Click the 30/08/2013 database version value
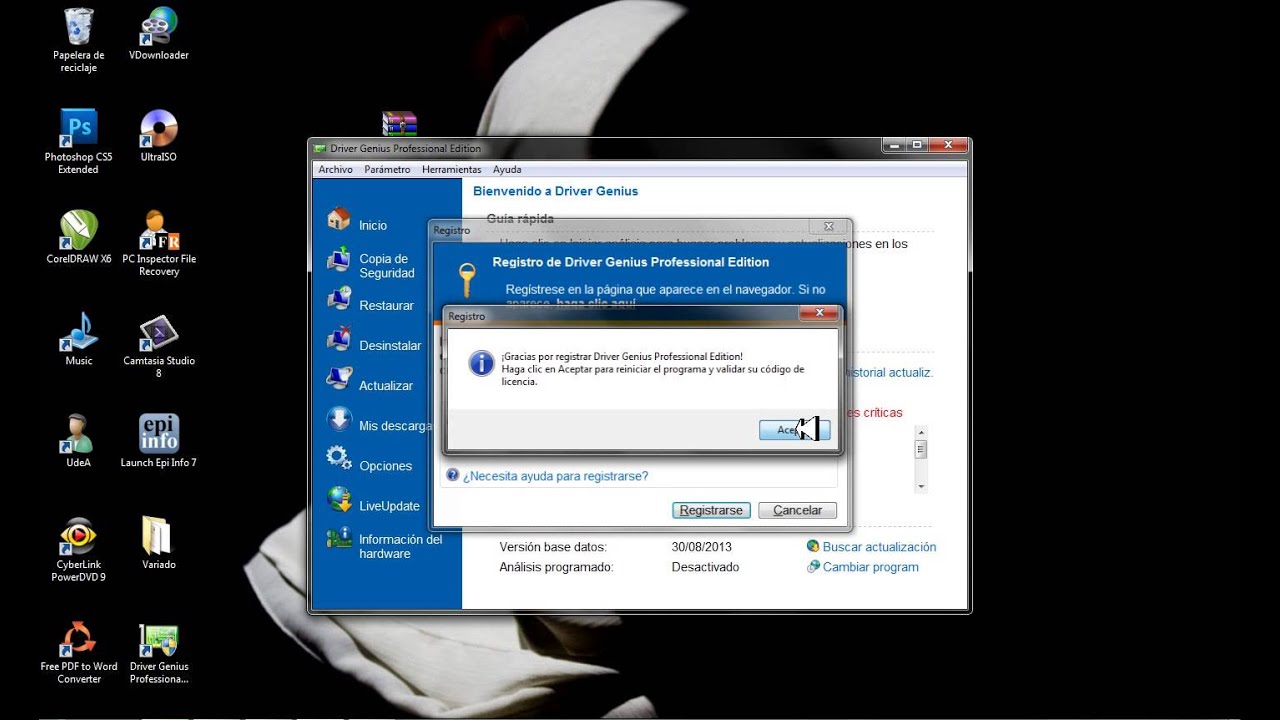The width and height of the screenshot is (1280, 720). point(702,547)
